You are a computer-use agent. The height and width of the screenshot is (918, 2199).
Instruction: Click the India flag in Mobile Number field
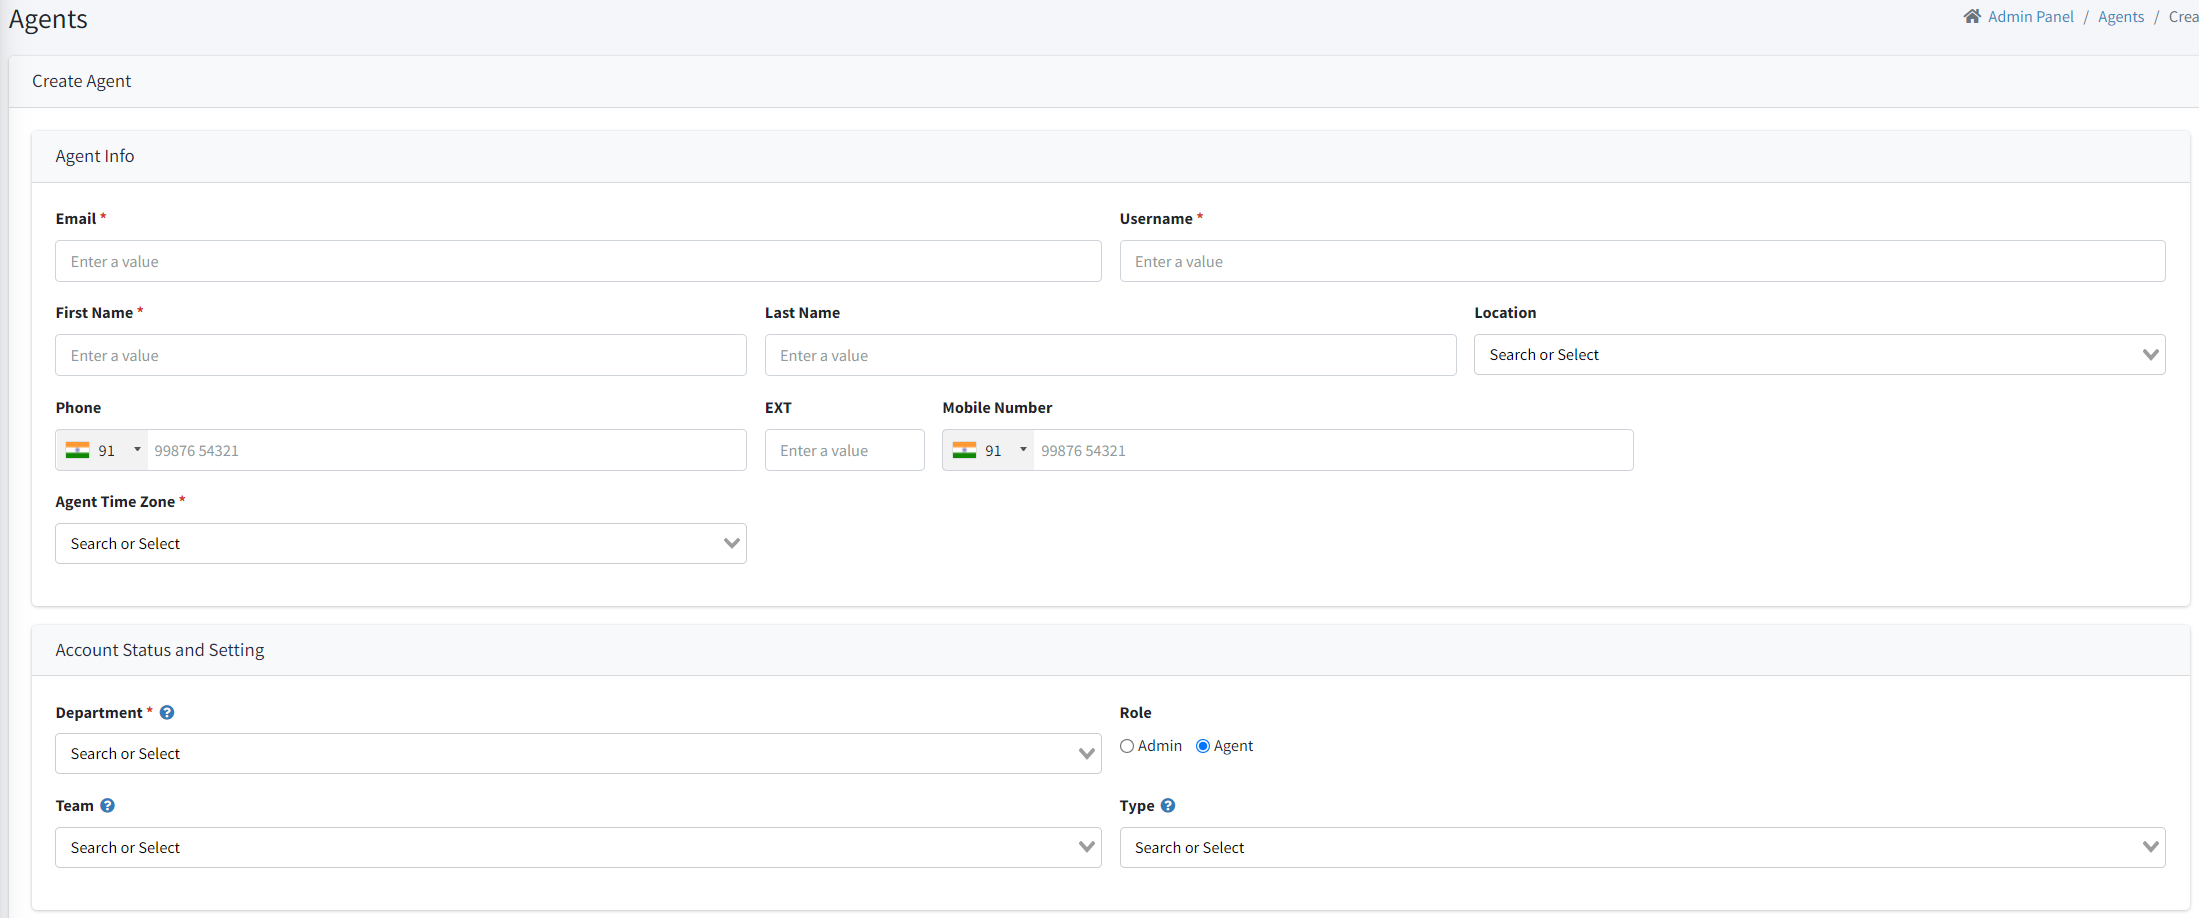coord(964,451)
